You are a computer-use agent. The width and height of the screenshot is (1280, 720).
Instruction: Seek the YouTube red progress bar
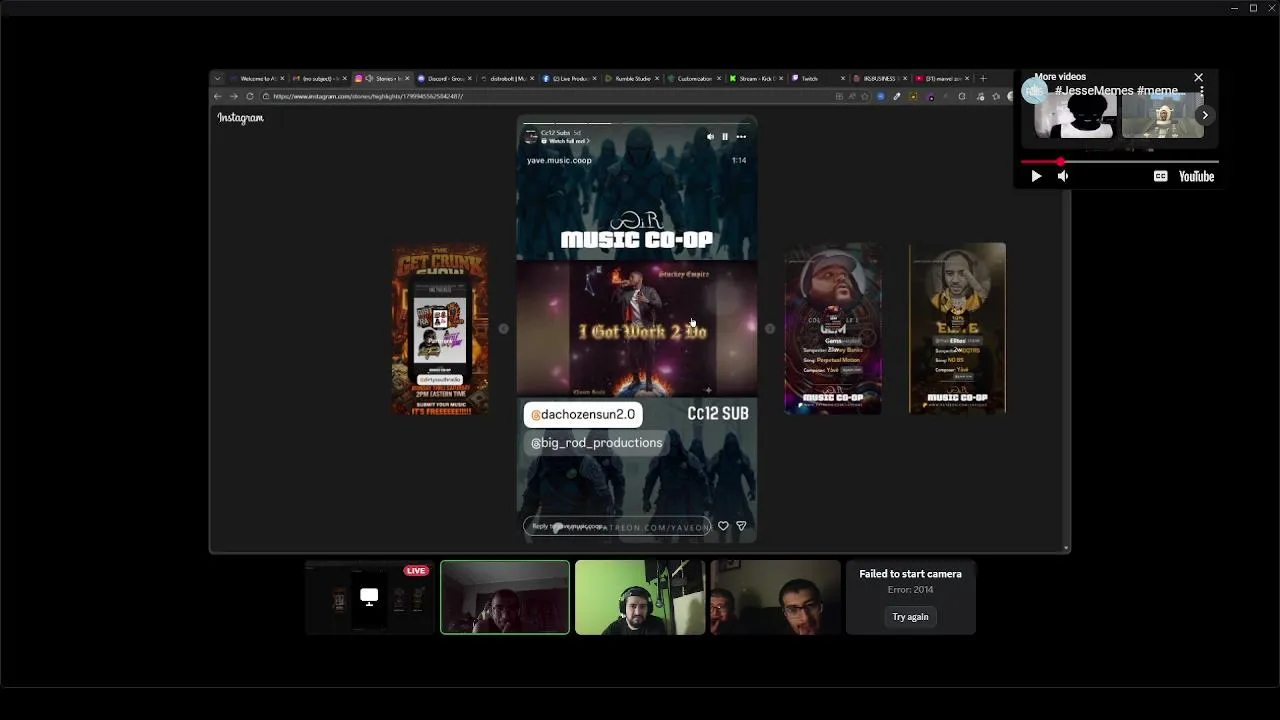pyautogui.click(x=1120, y=161)
